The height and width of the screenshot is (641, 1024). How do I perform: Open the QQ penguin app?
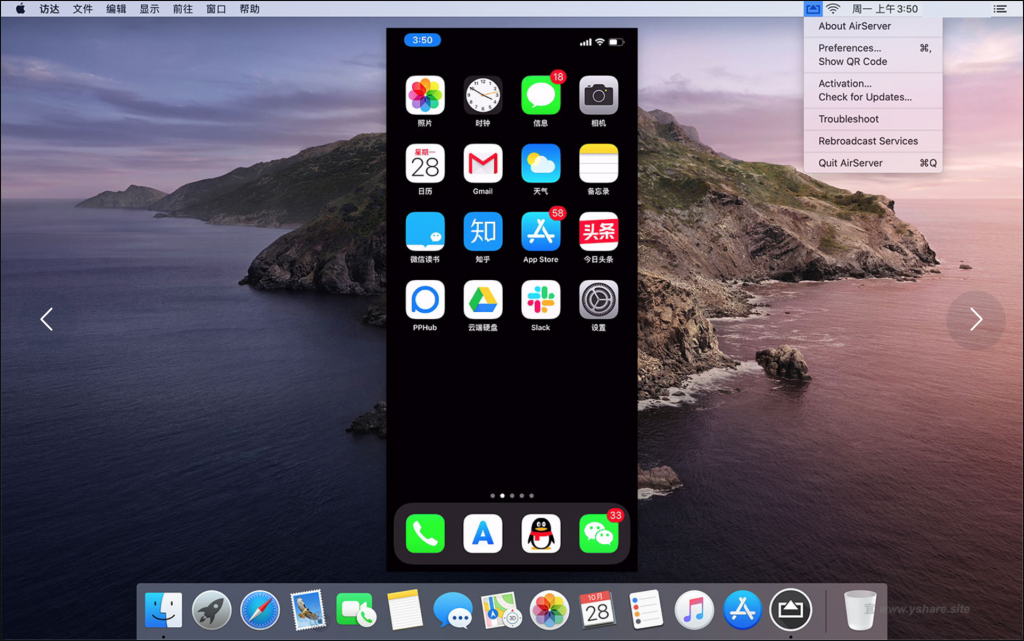[x=541, y=533]
